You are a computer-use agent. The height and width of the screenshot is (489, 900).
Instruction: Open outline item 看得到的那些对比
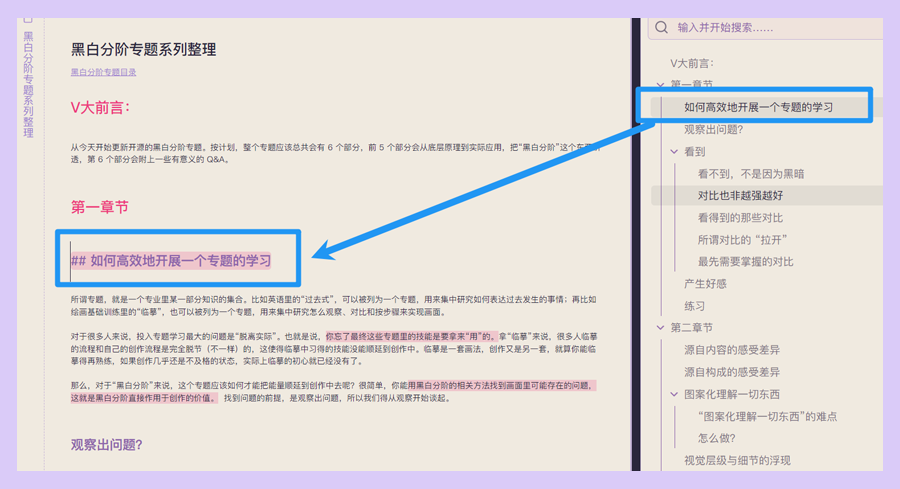740,218
